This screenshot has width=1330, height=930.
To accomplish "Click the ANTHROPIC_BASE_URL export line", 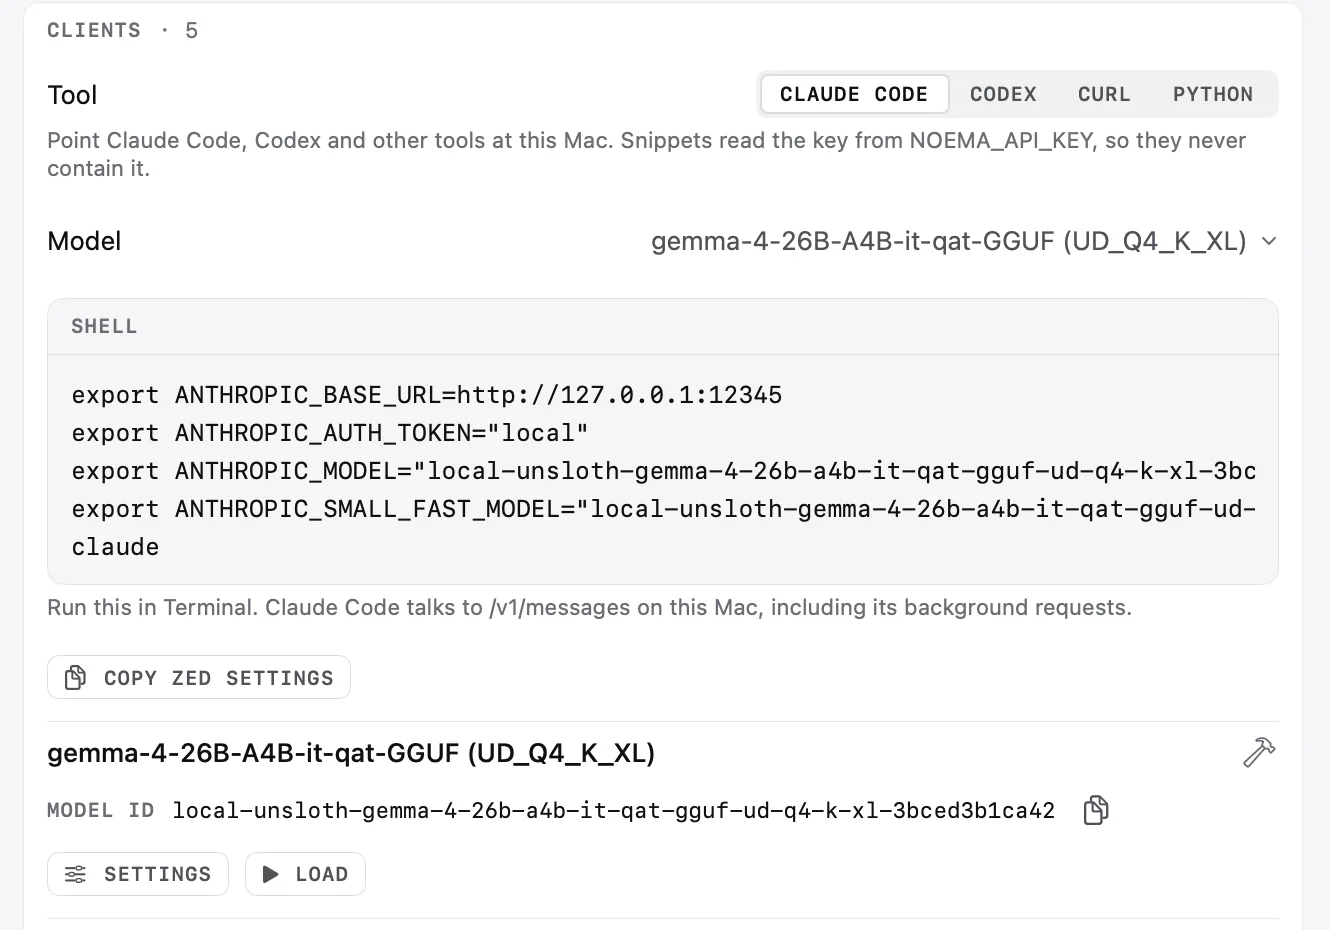I will [427, 395].
